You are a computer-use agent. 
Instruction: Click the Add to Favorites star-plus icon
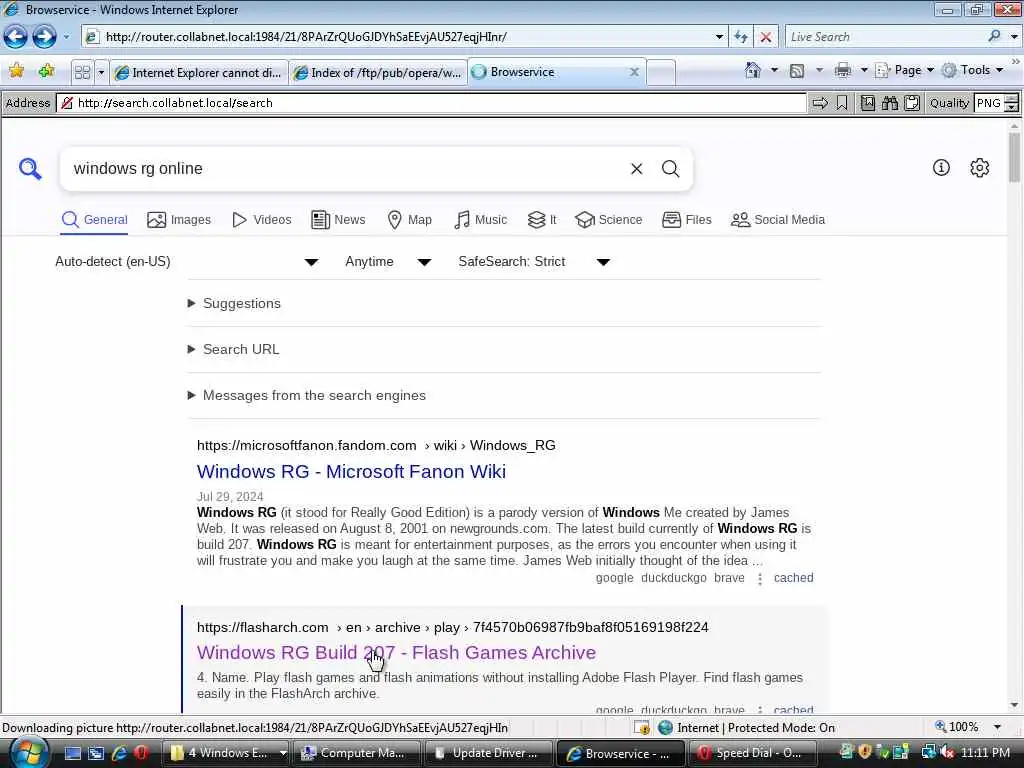(x=46, y=71)
